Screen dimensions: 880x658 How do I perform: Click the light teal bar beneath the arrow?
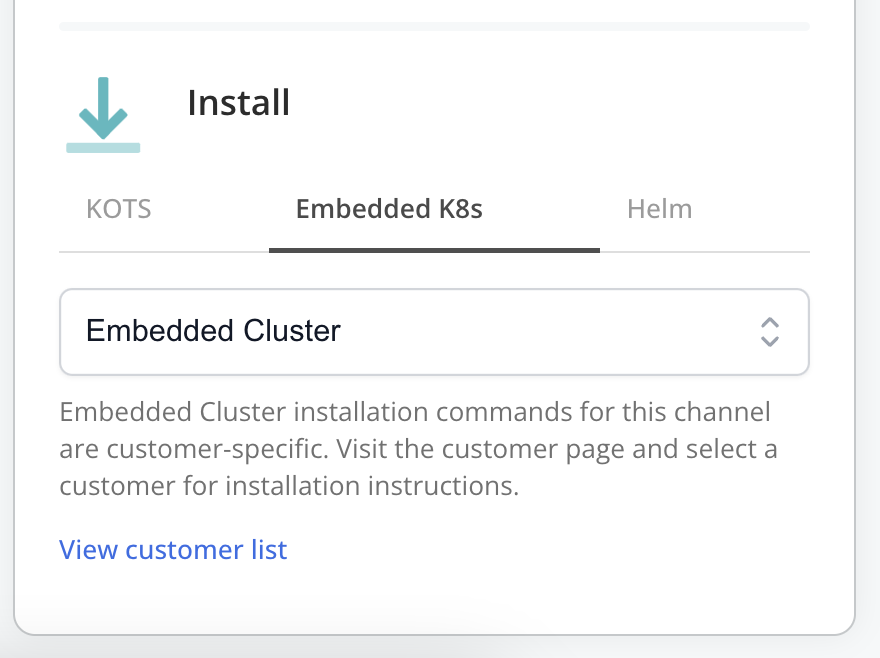(103, 148)
